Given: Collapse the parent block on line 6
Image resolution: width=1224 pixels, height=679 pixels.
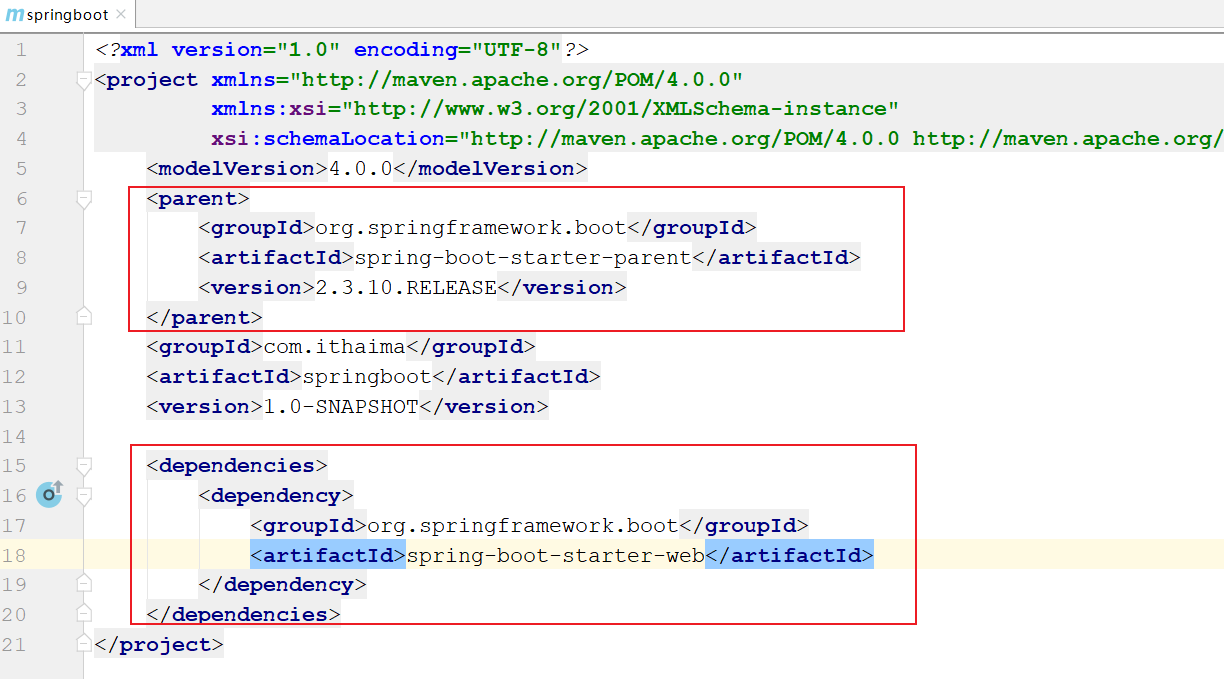Looking at the screenshot, I should pos(84,199).
